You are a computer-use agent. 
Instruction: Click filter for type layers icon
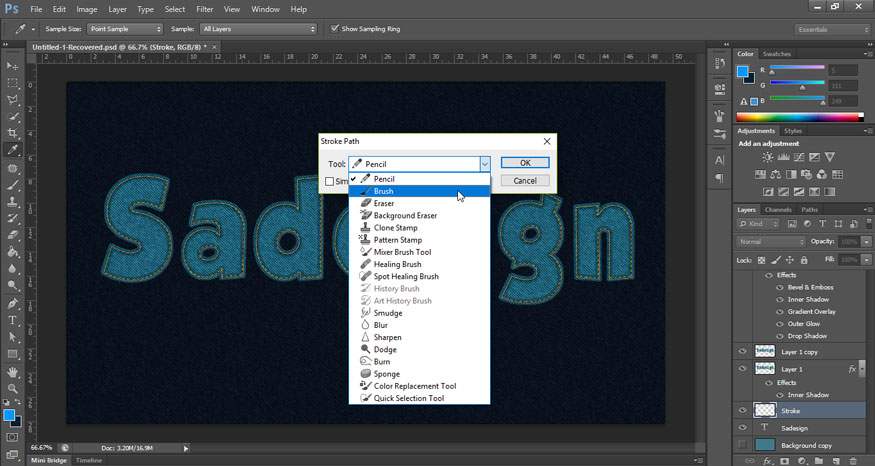[823, 224]
